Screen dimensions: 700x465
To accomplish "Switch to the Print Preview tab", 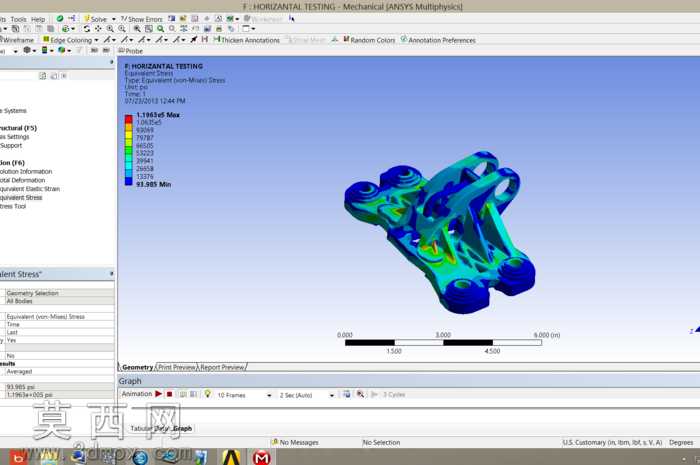I will pos(177,367).
